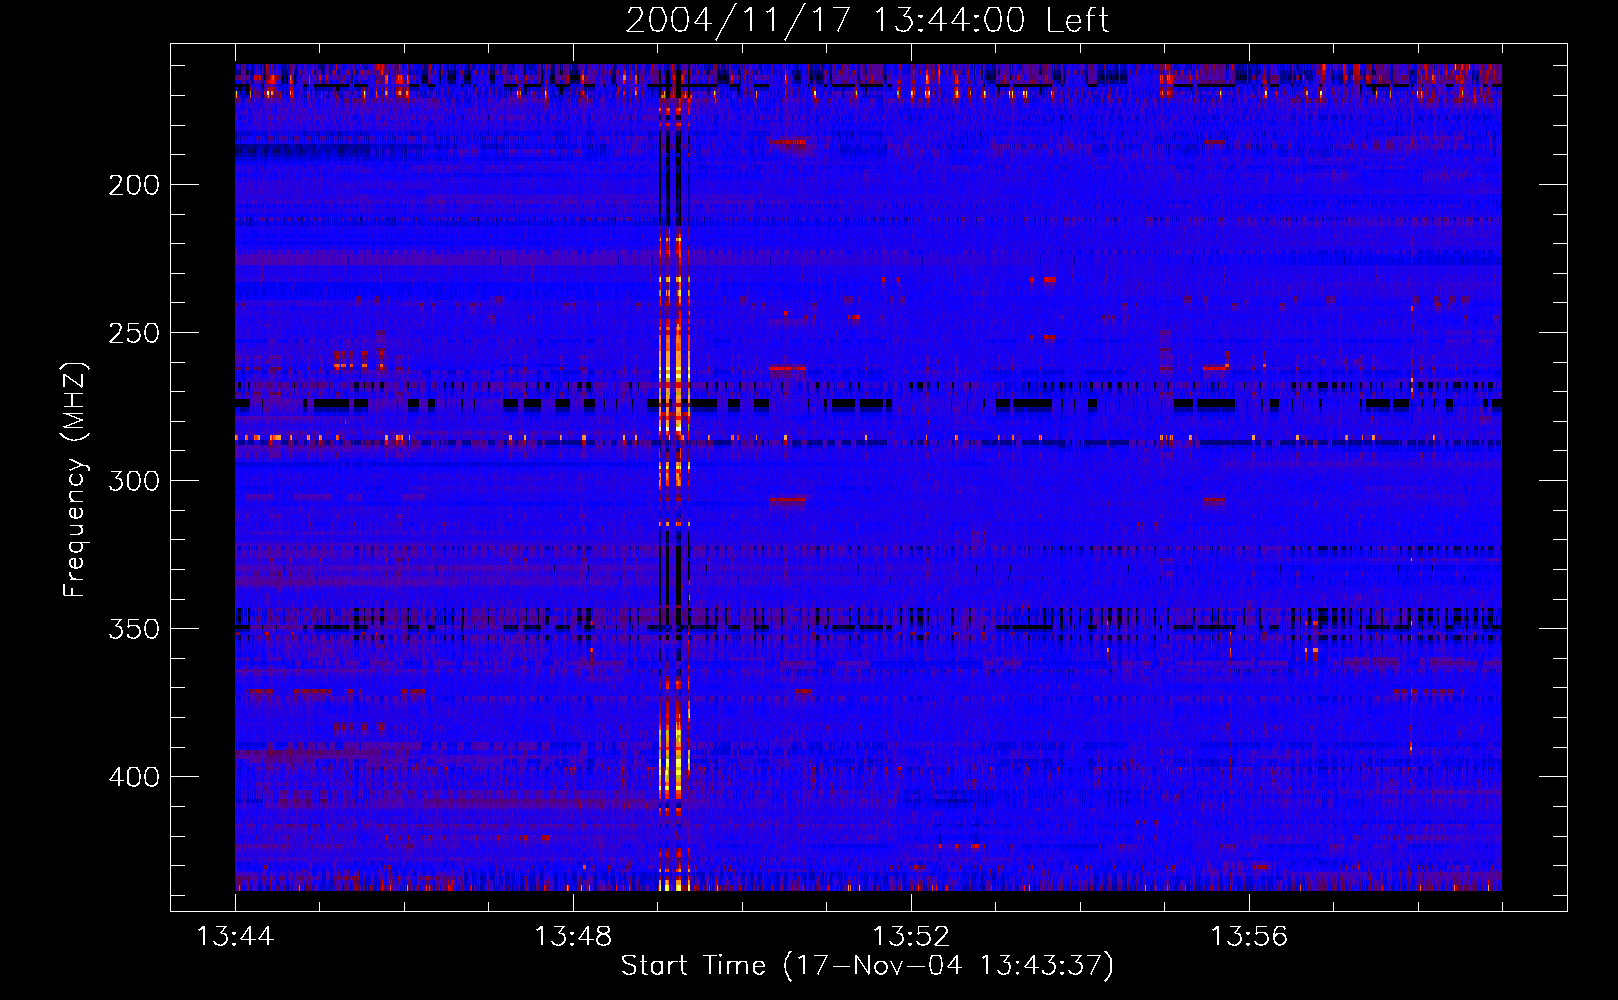The image size is (1618, 1000).
Task: Select the 350 frequency tick label
Action: [x=134, y=629]
